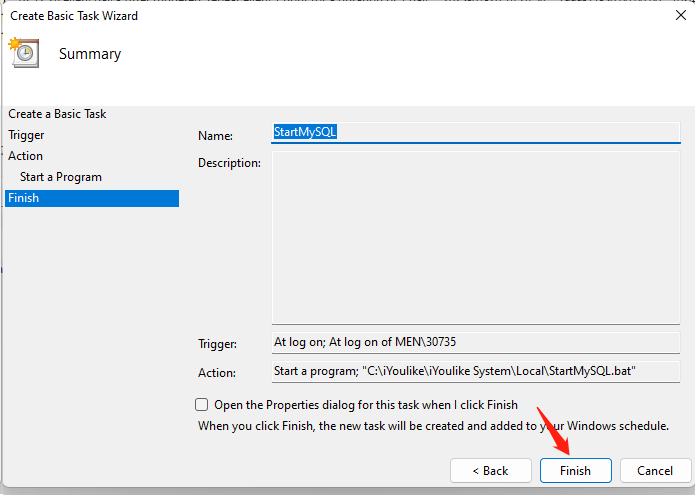The image size is (695, 495).
Task: Click the Finish button to create the task
Action: [x=575, y=470]
